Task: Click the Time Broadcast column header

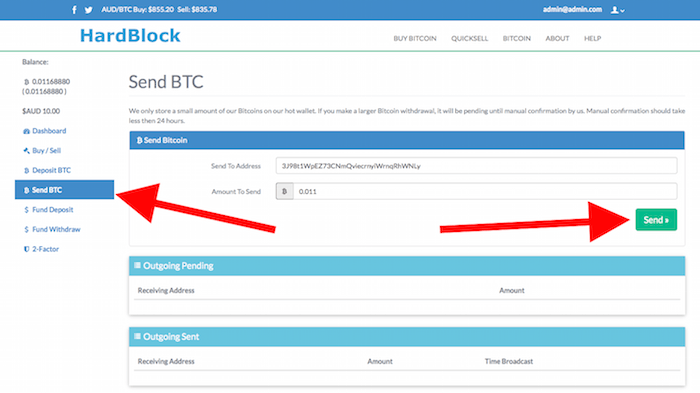Action: [509, 361]
